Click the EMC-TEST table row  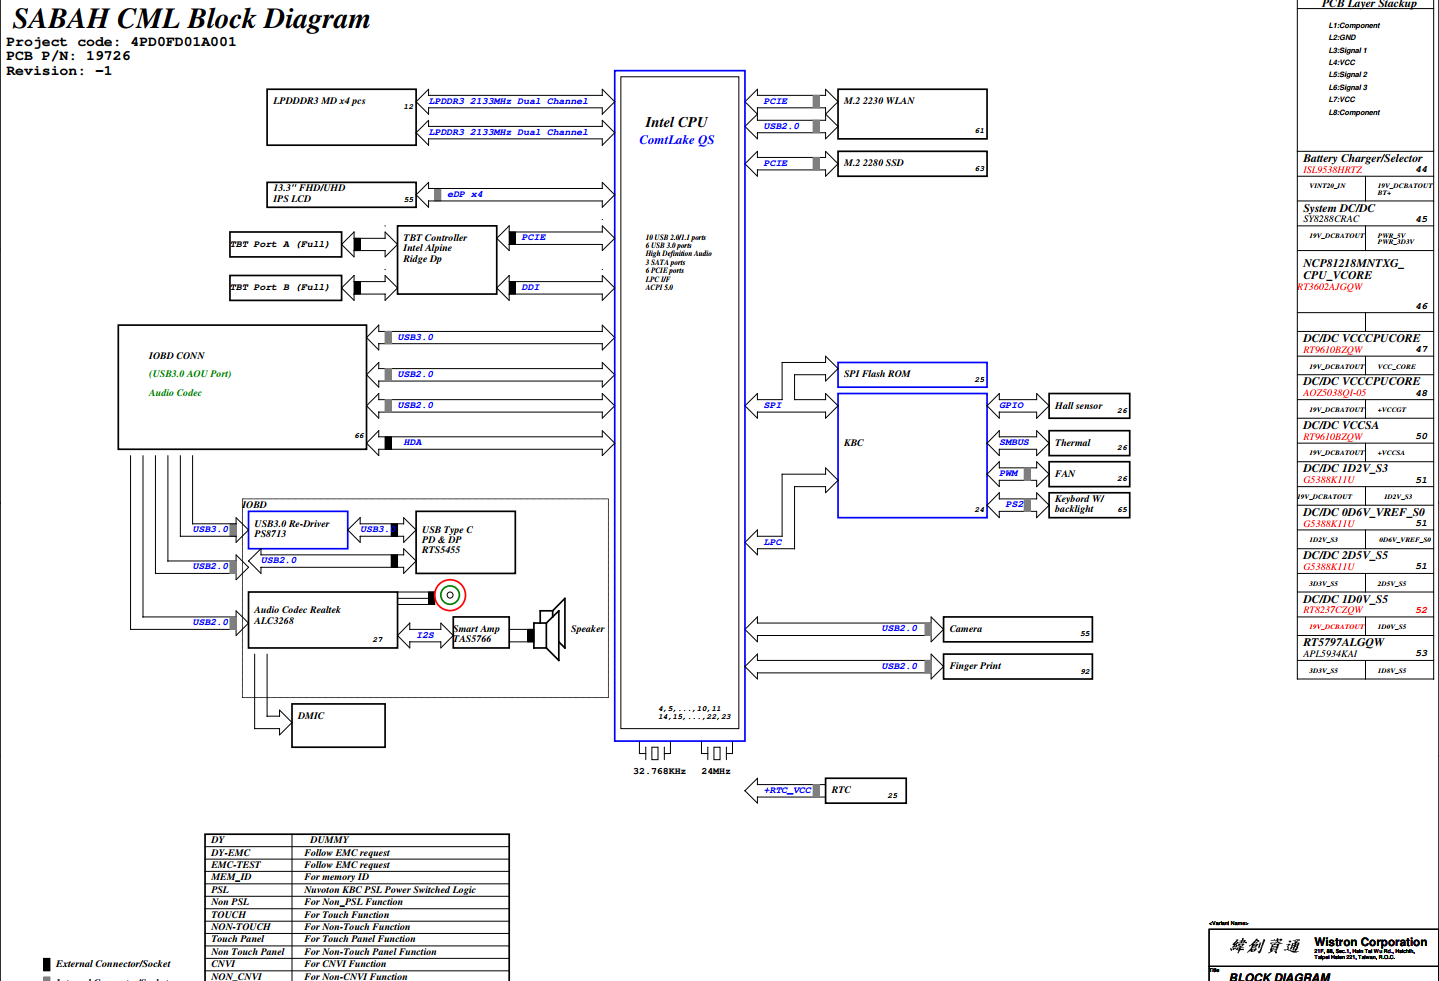coord(357,865)
